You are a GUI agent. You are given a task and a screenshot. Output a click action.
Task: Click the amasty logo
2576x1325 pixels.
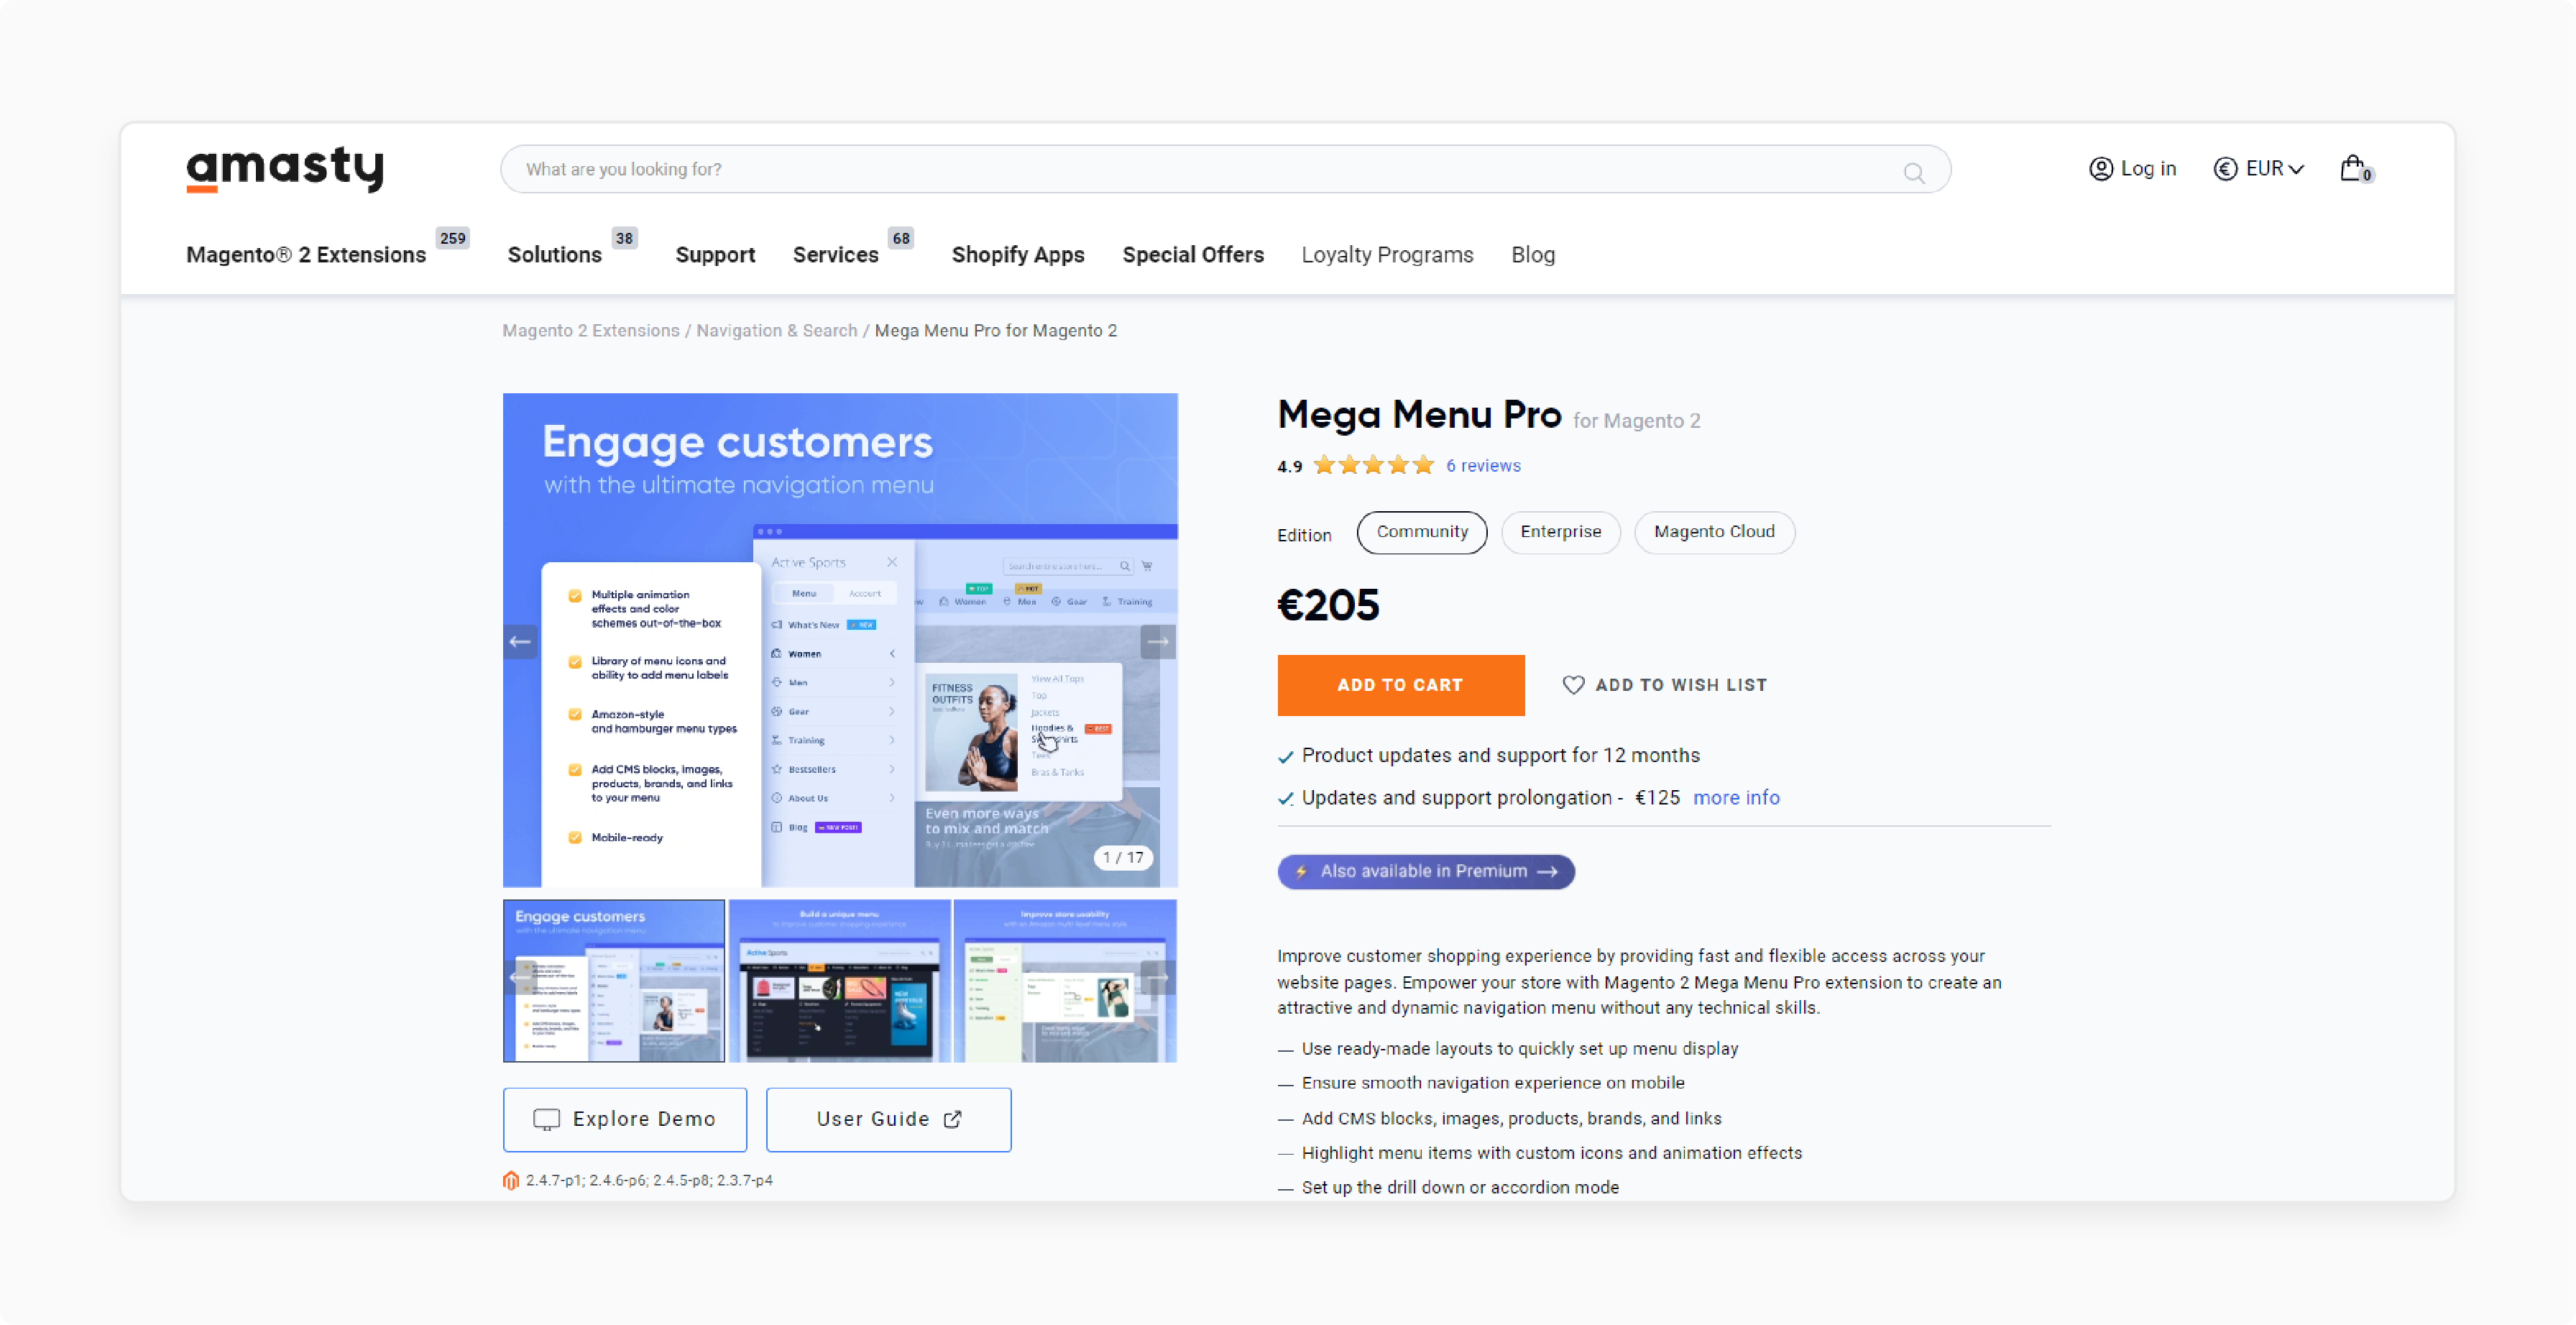285,168
